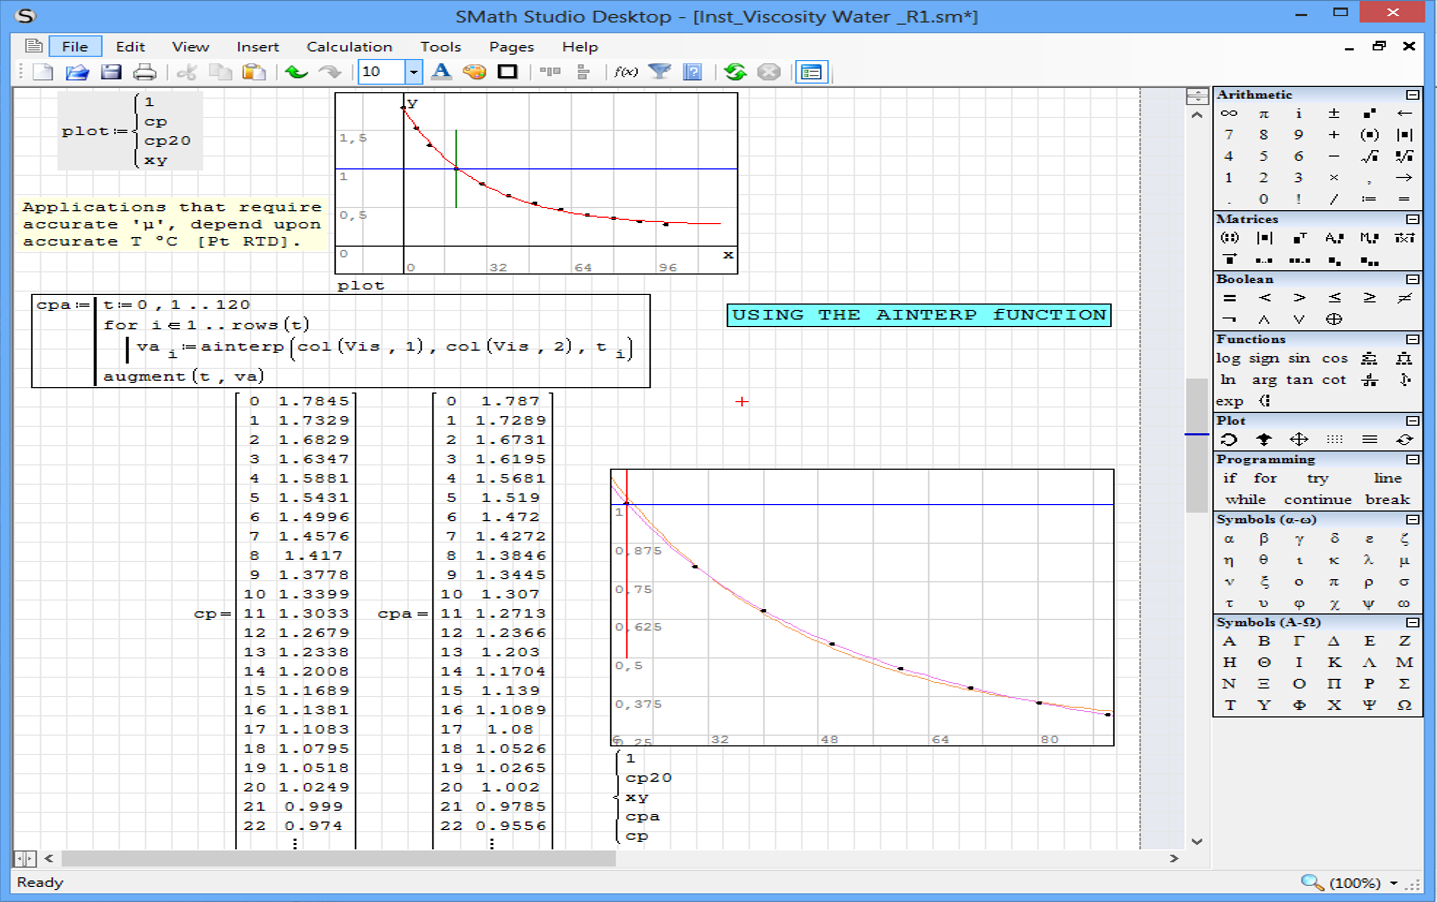Open the Insert menu
Screen dimensions: 1437x902
257,47
